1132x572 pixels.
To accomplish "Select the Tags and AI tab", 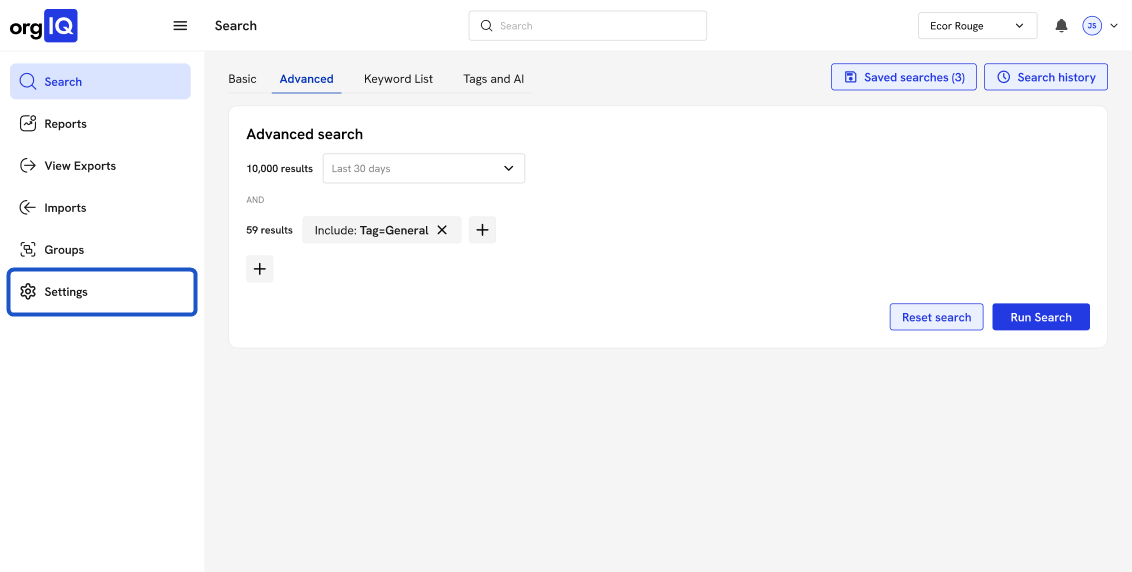I will click(x=493, y=79).
